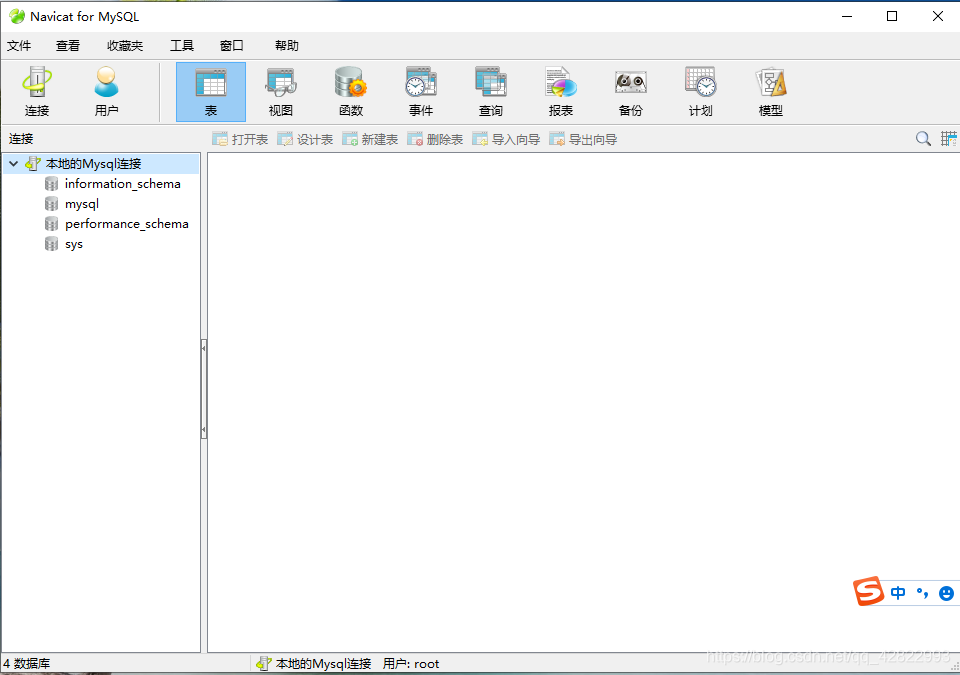Maximize the Navicat window
The width and height of the screenshot is (960, 675).
[892, 17]
